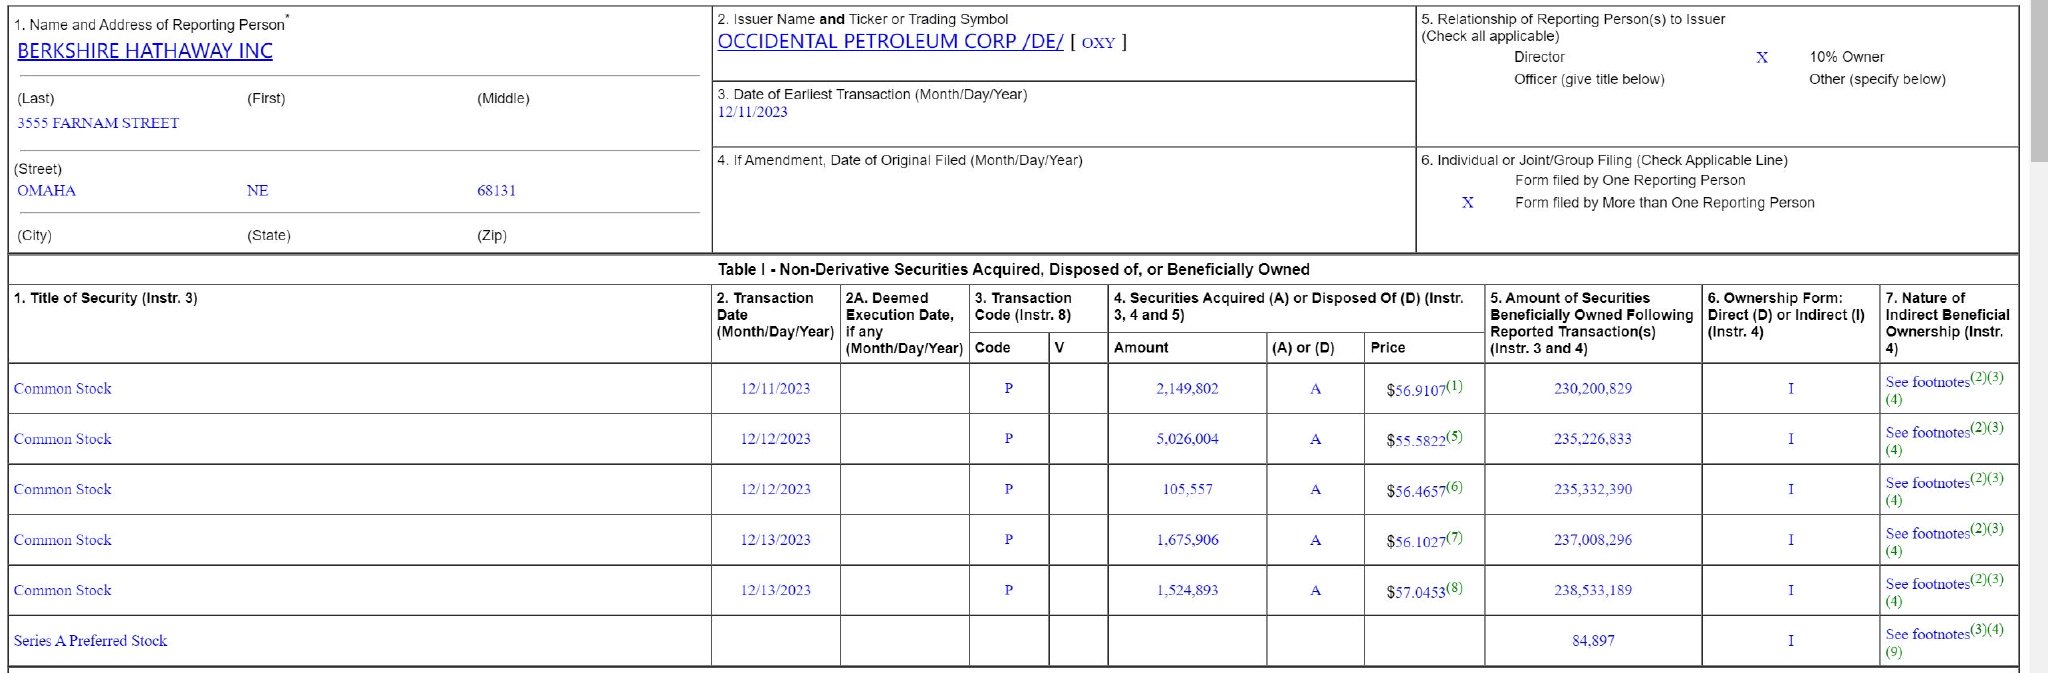The width and height of the screenshot is (2048, 673).
Task: Open the OCCIDENTAL PETROLEUM CORP /DE/ link
Action: (890, 42)
